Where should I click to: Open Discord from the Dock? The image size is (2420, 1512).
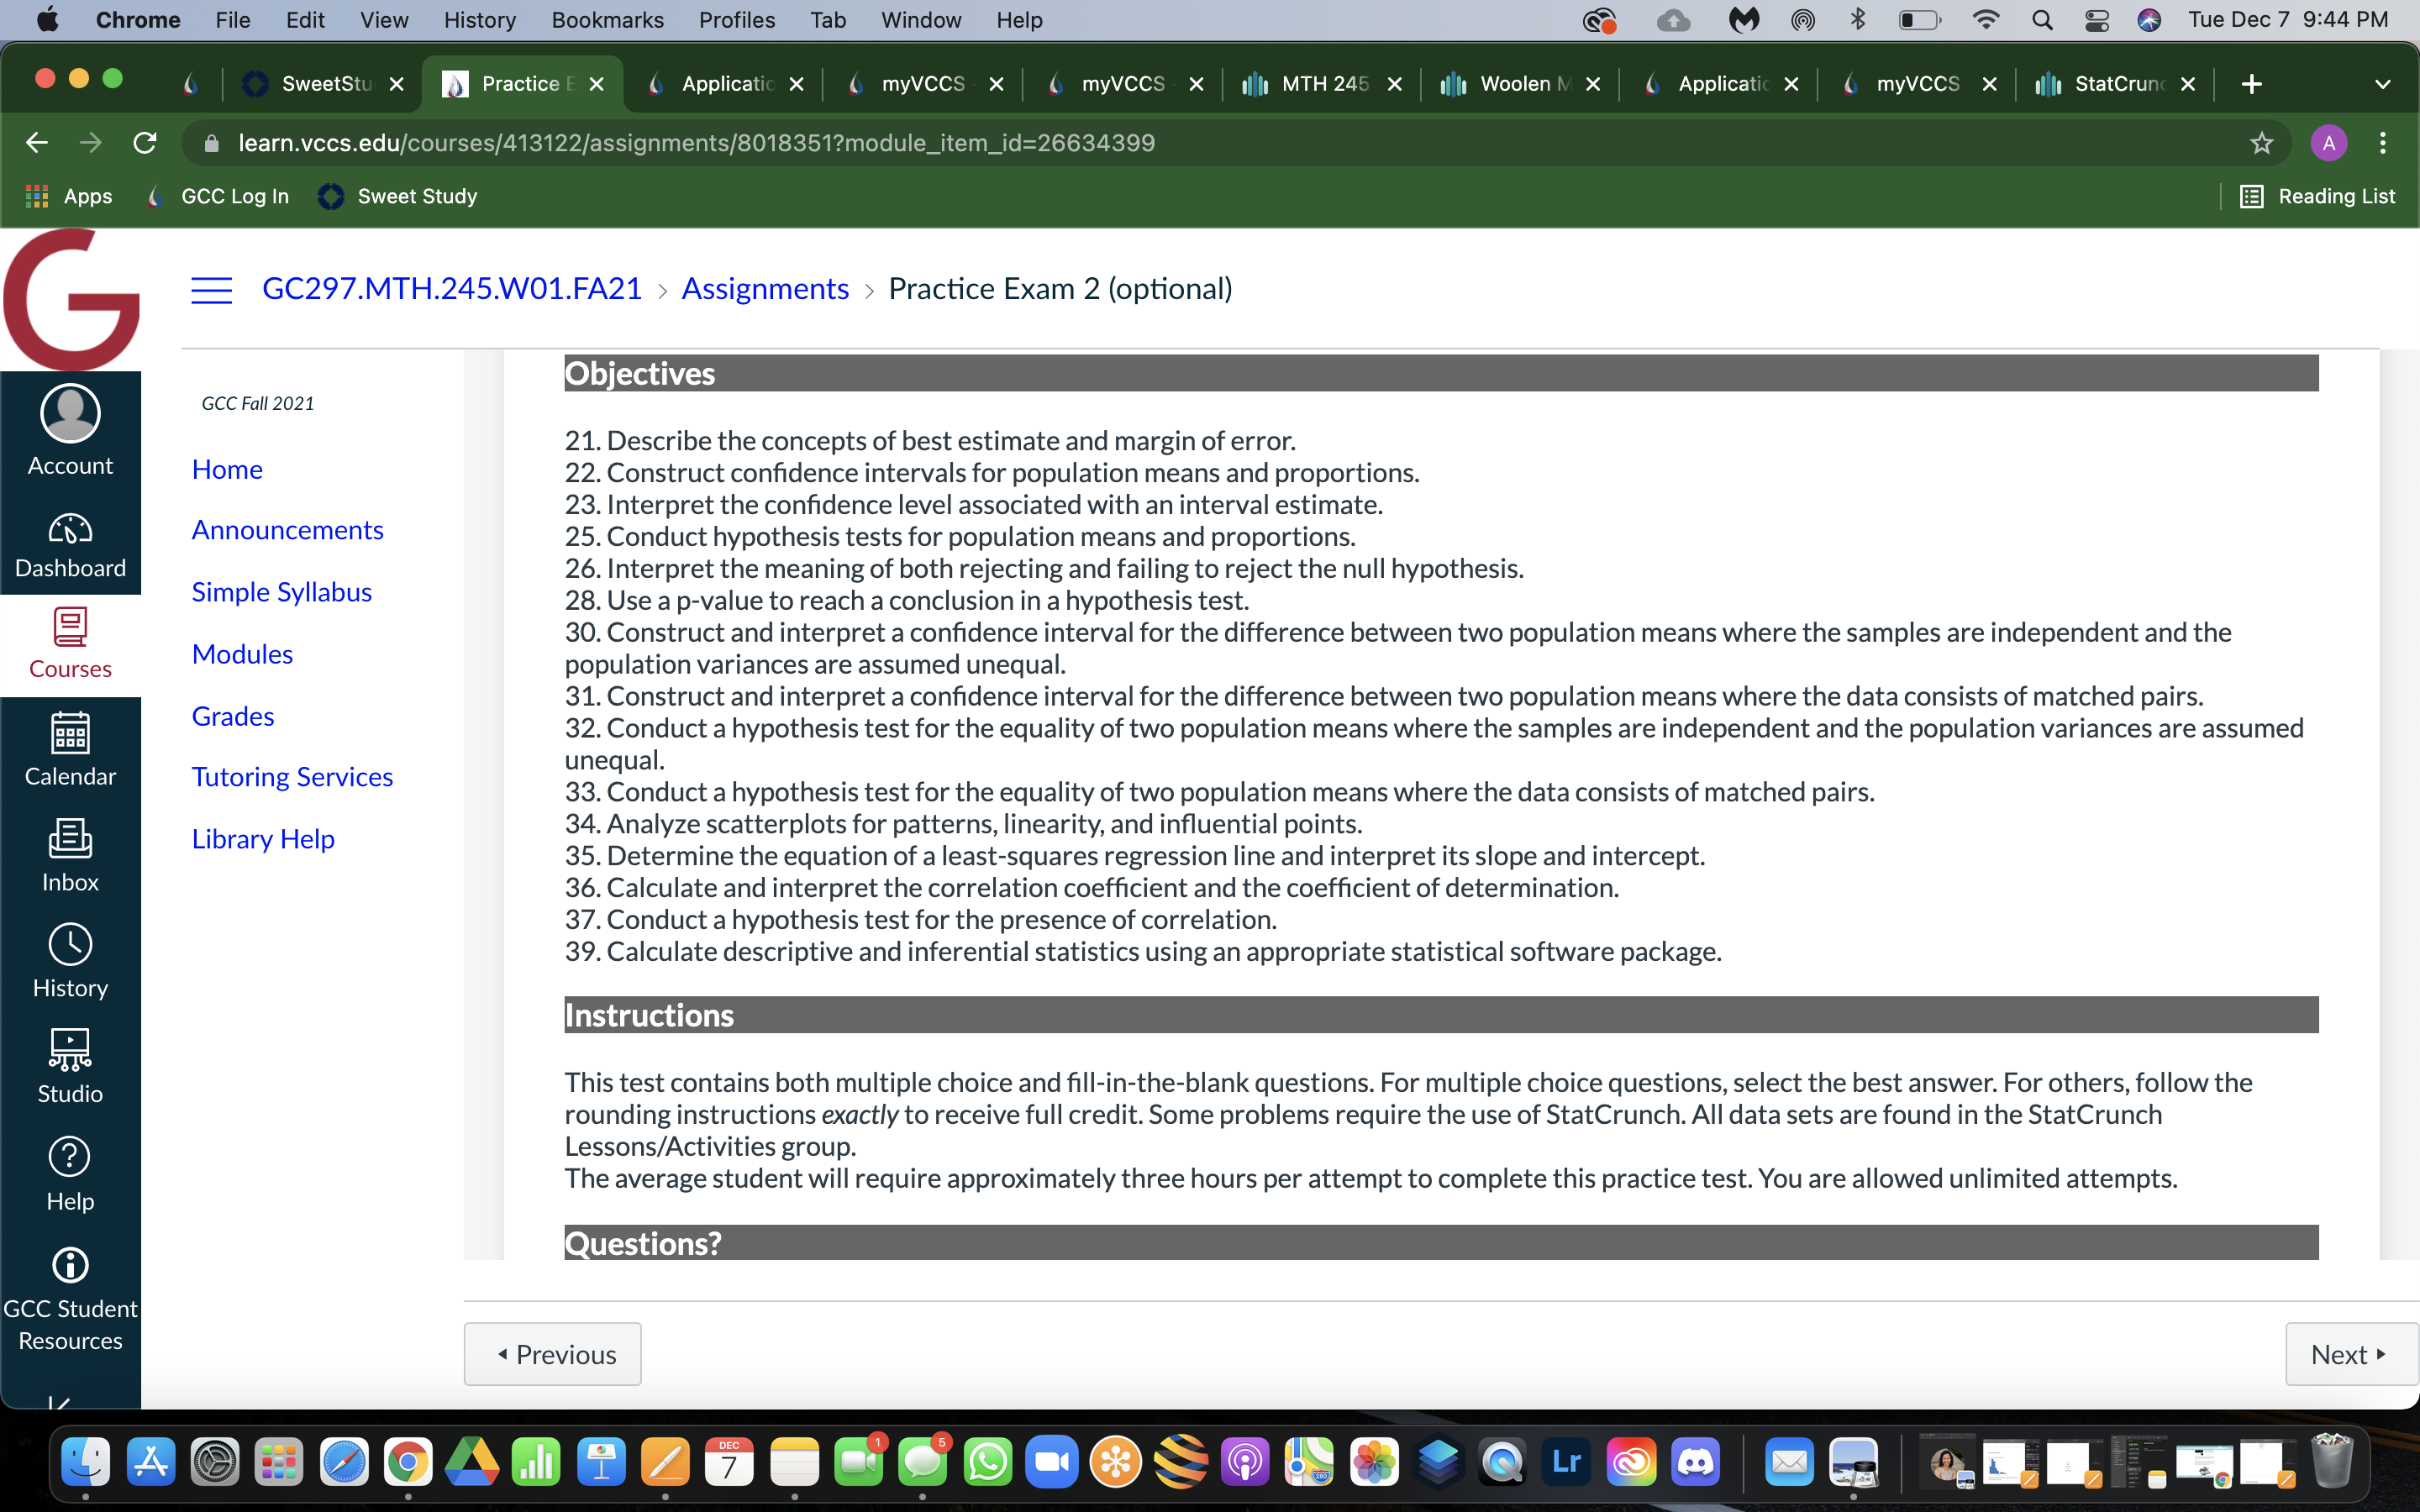[x=1696, y=1463]
